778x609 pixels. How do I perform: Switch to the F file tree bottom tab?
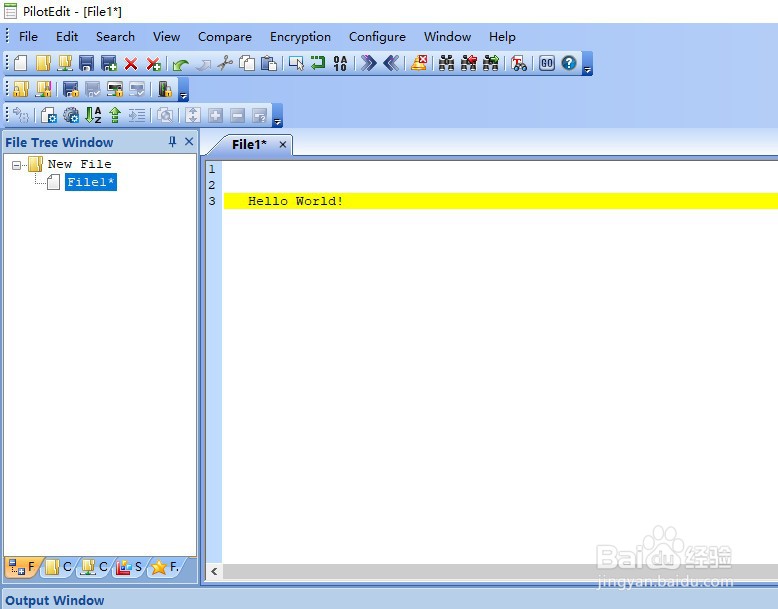coord(22,567)
